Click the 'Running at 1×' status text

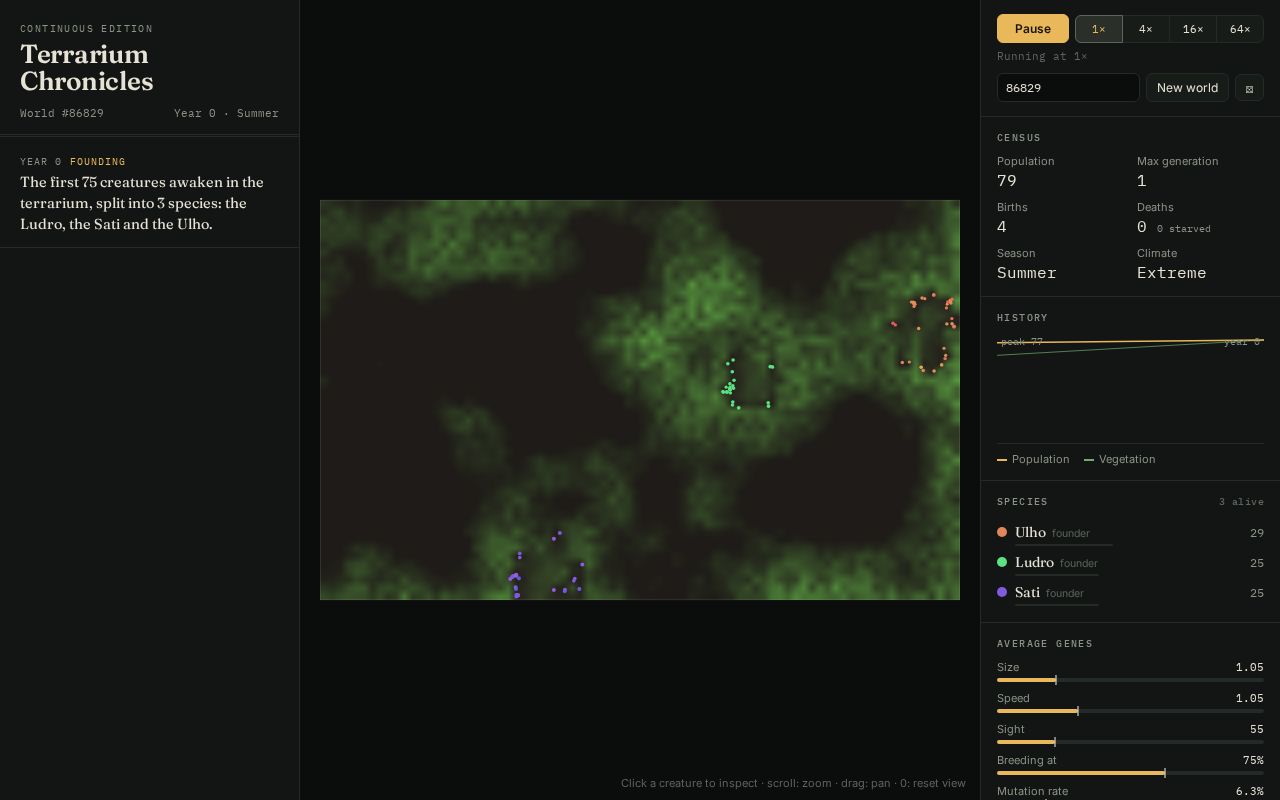tap(1042, 57)
